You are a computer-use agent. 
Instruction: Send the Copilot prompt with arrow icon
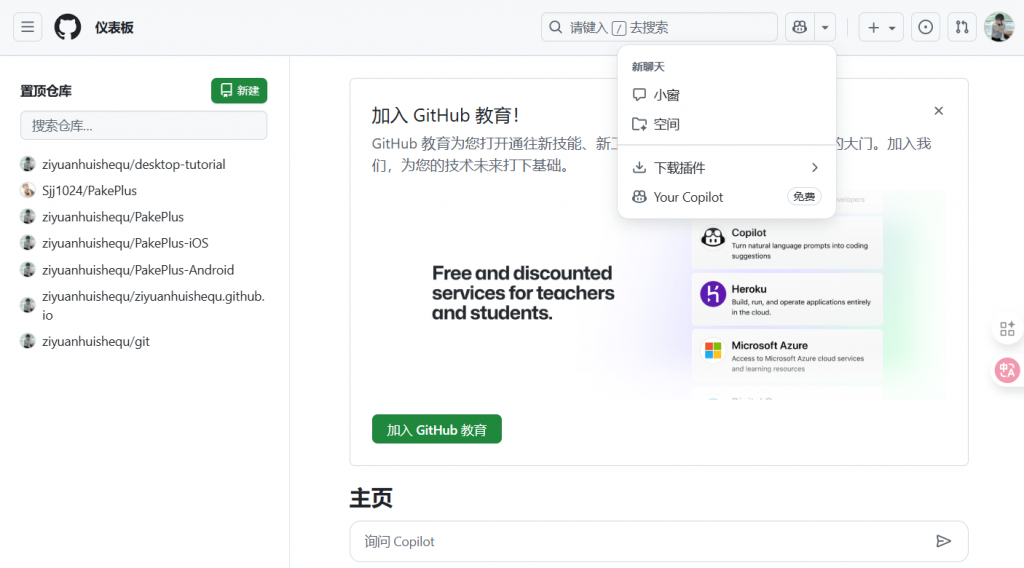tap(943, 541)
